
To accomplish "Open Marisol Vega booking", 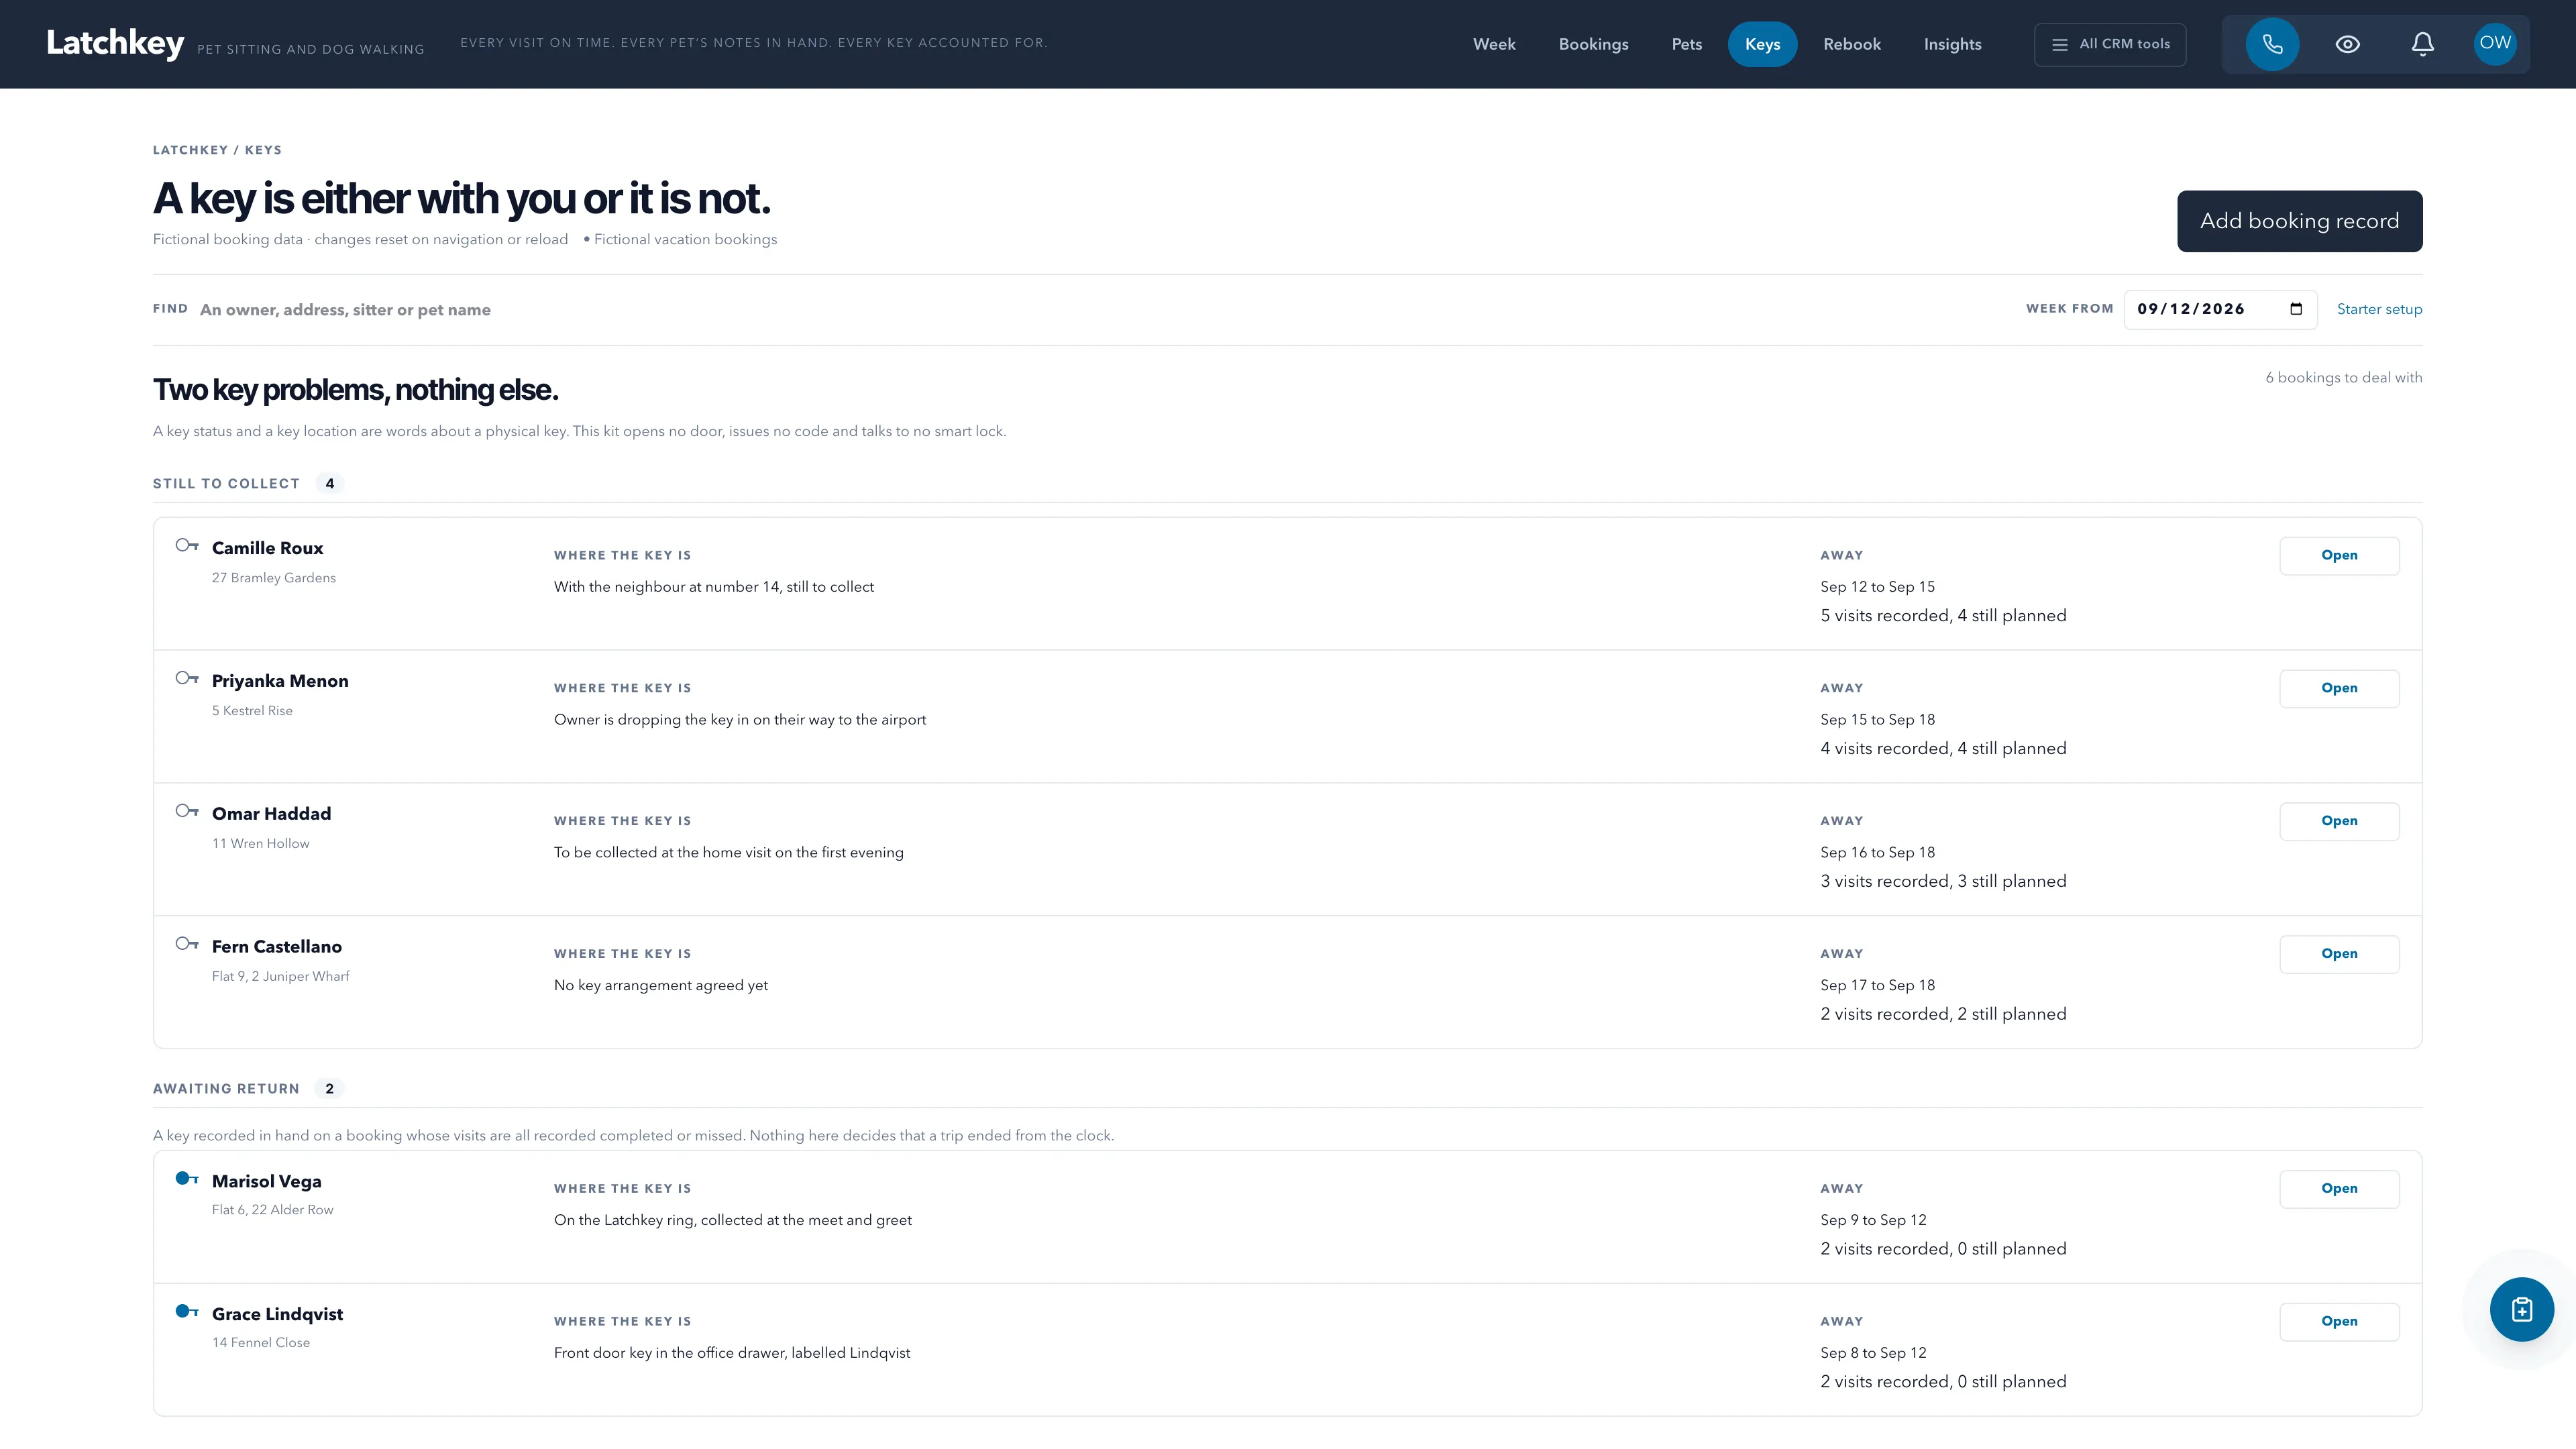I will [x=2339, y=1189].
